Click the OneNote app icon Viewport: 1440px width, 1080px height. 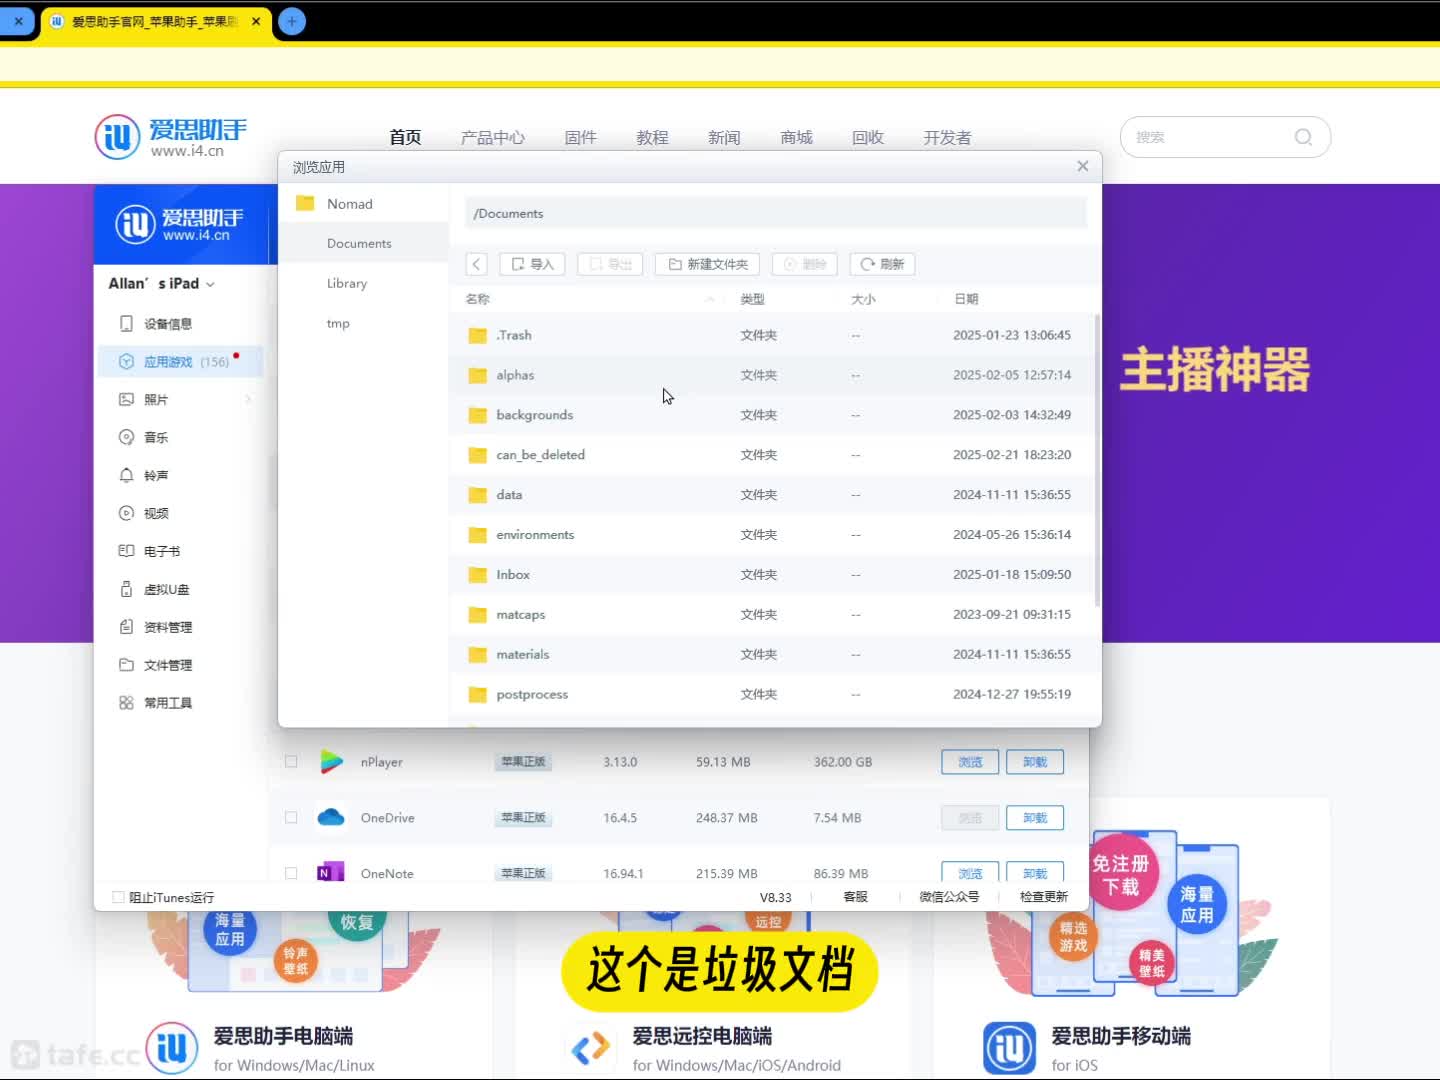pos(331,872)
